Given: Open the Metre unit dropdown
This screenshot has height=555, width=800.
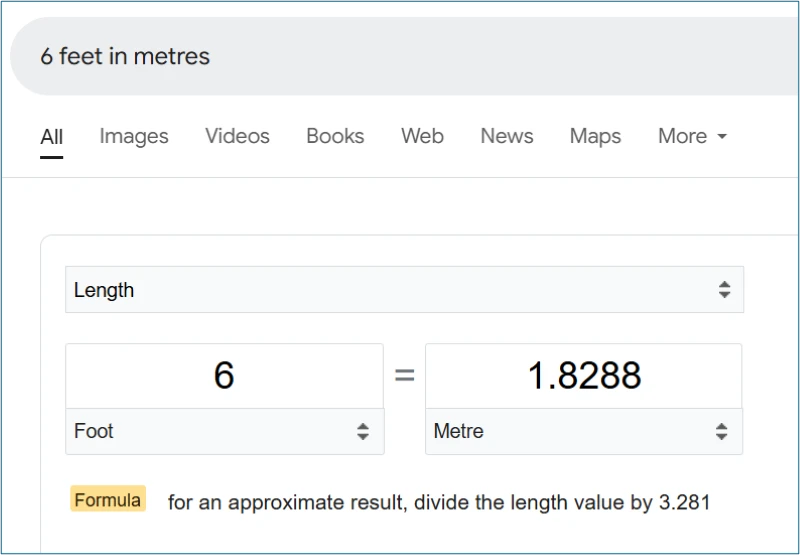Looking at the screenshot, I should click(584, 432).
